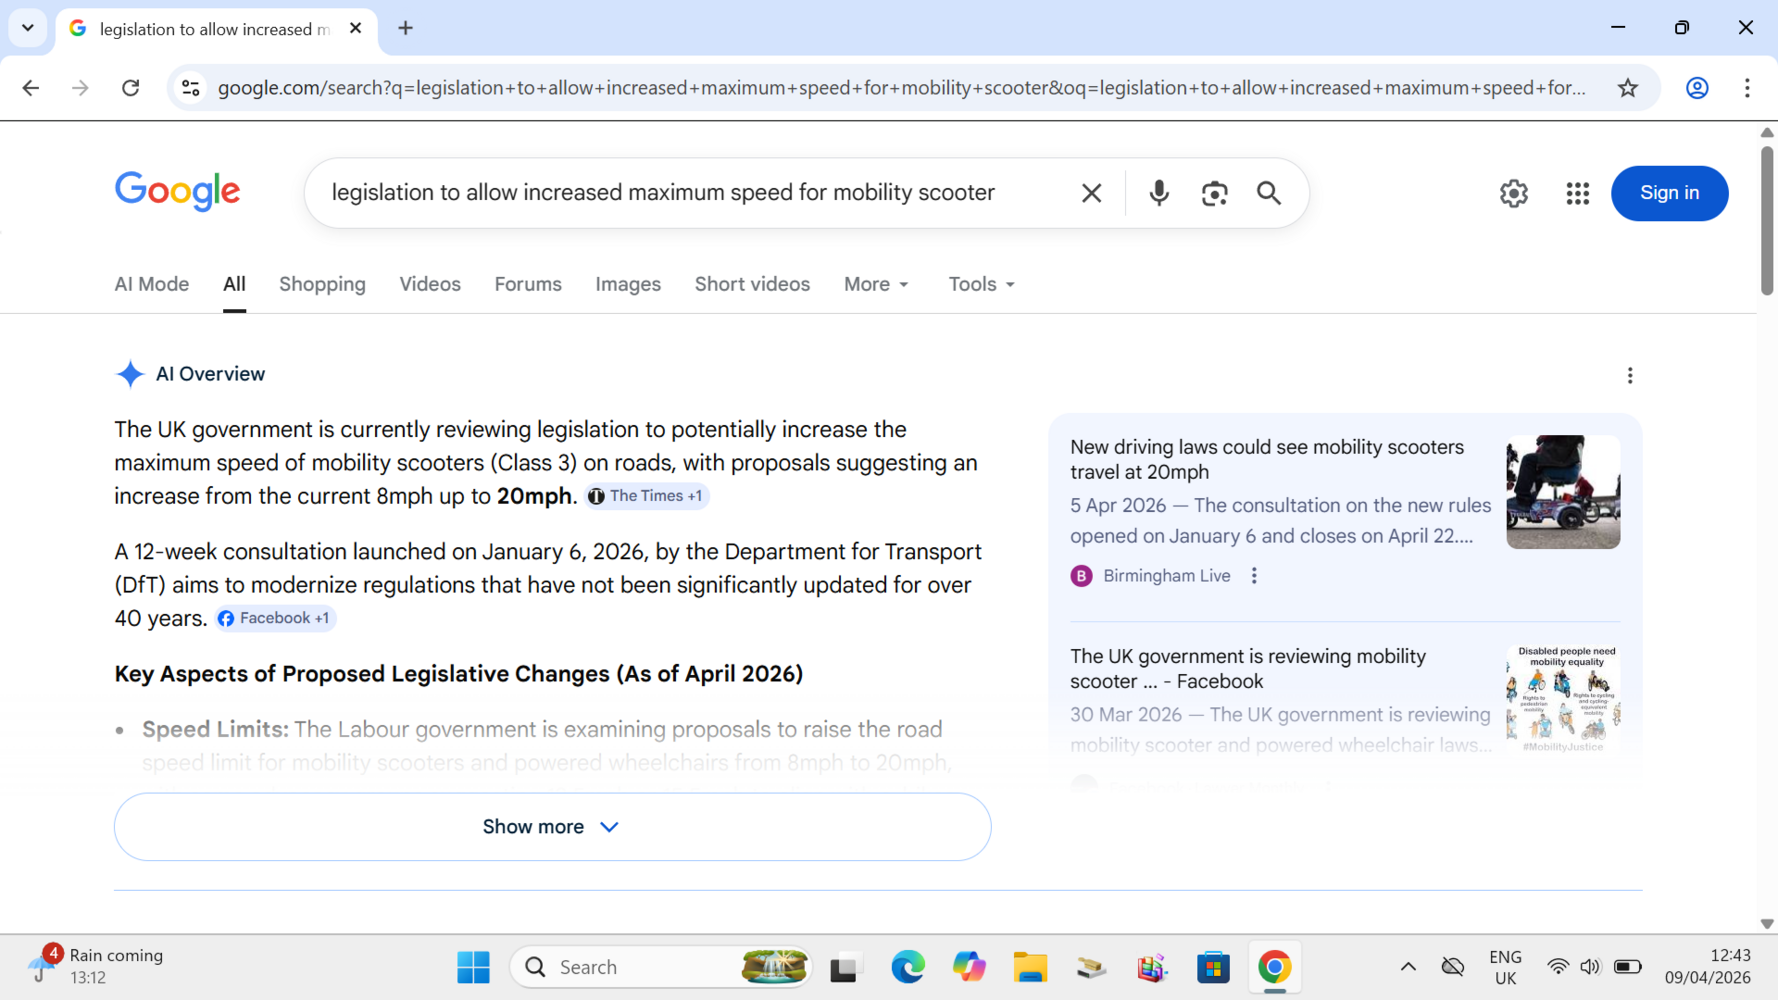Open the Forums results tab
This screenshot has width=1778, height=1000.
click(x=527, y=284)
